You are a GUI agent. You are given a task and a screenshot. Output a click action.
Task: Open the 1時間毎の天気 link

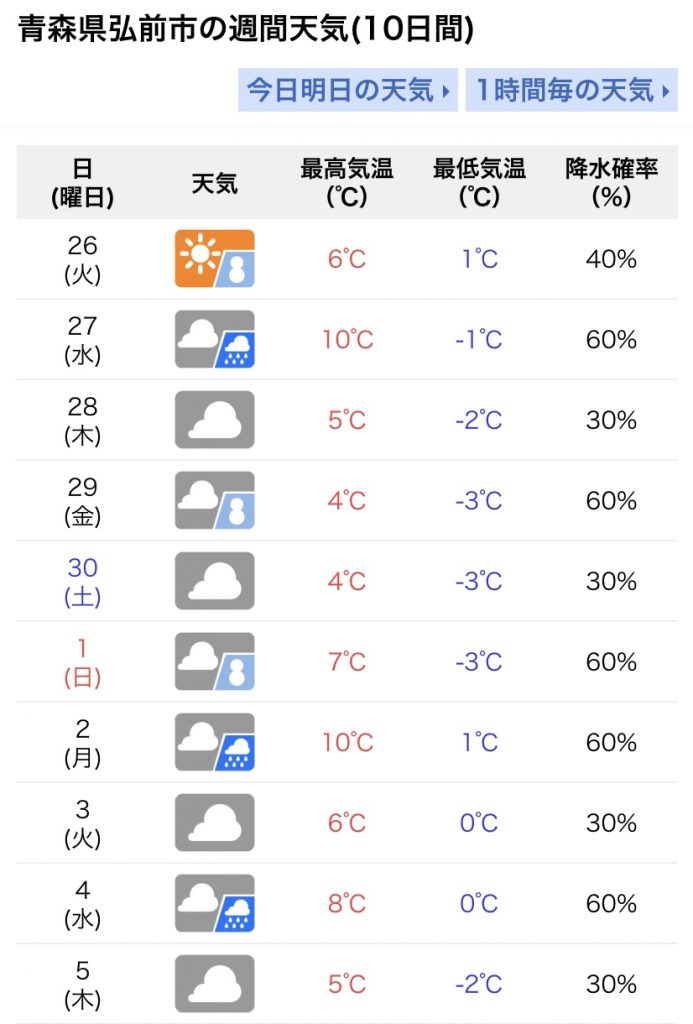(x=572, y=90)
